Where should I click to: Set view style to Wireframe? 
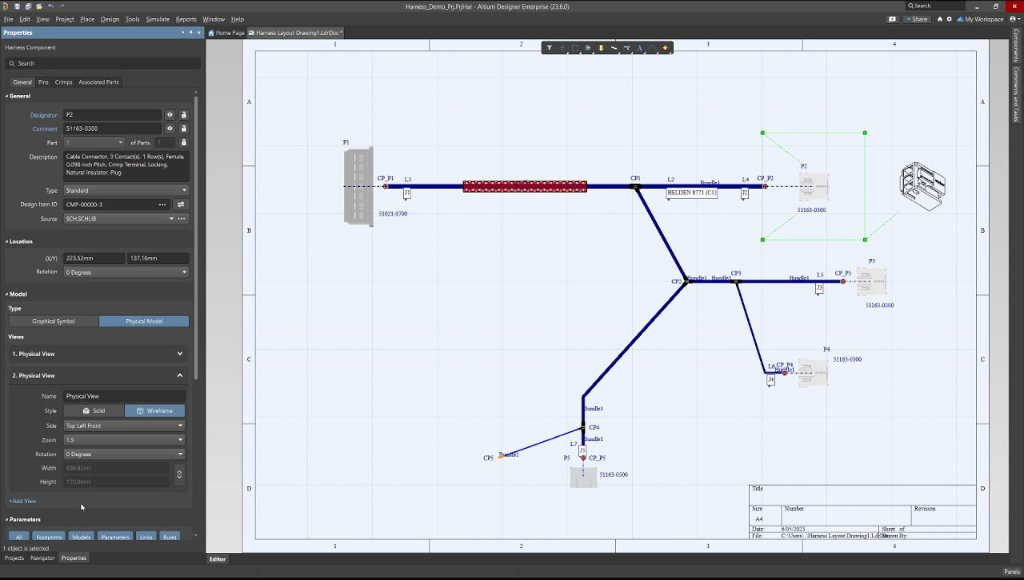tap(155, 411)
